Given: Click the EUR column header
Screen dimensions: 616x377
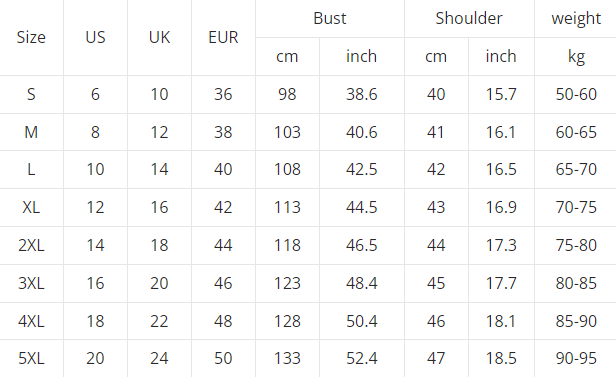Looking at the screenshot, I should (223, 37).
